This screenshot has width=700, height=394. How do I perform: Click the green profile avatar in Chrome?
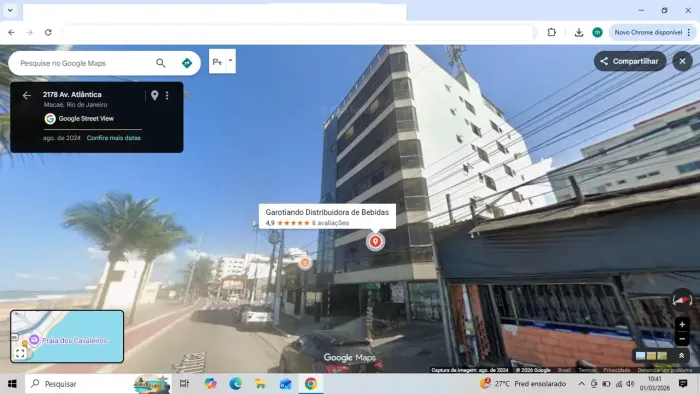click(x=597, y=32)
